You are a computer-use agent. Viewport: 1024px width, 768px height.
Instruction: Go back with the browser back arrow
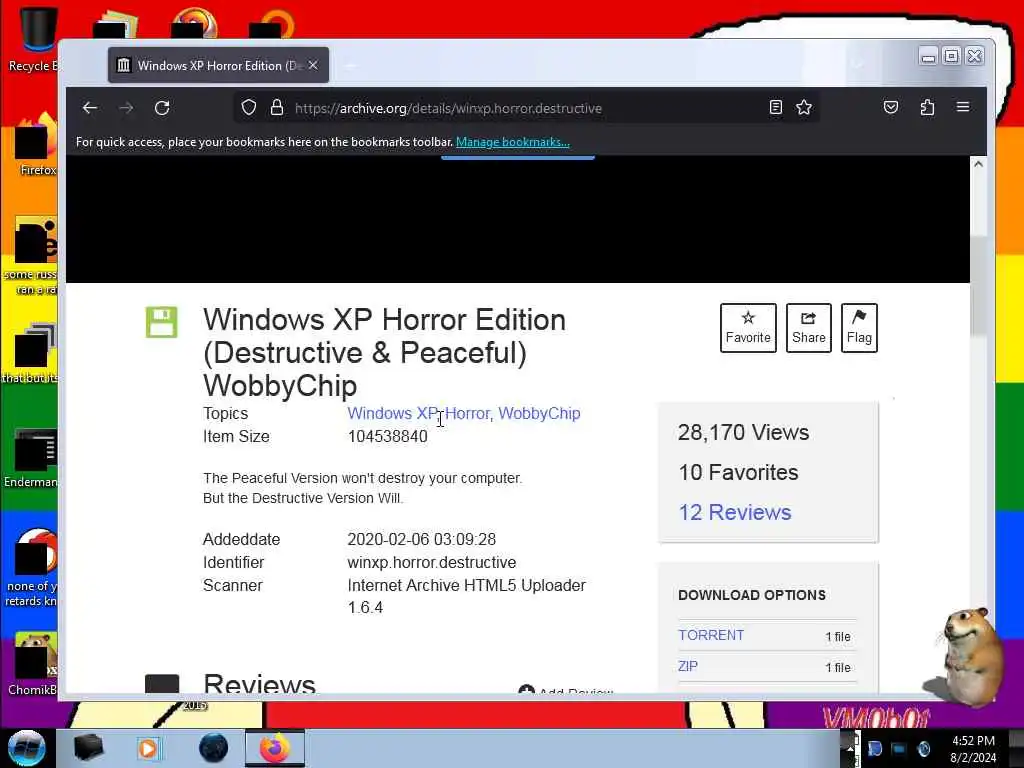(x=90, y=108)
